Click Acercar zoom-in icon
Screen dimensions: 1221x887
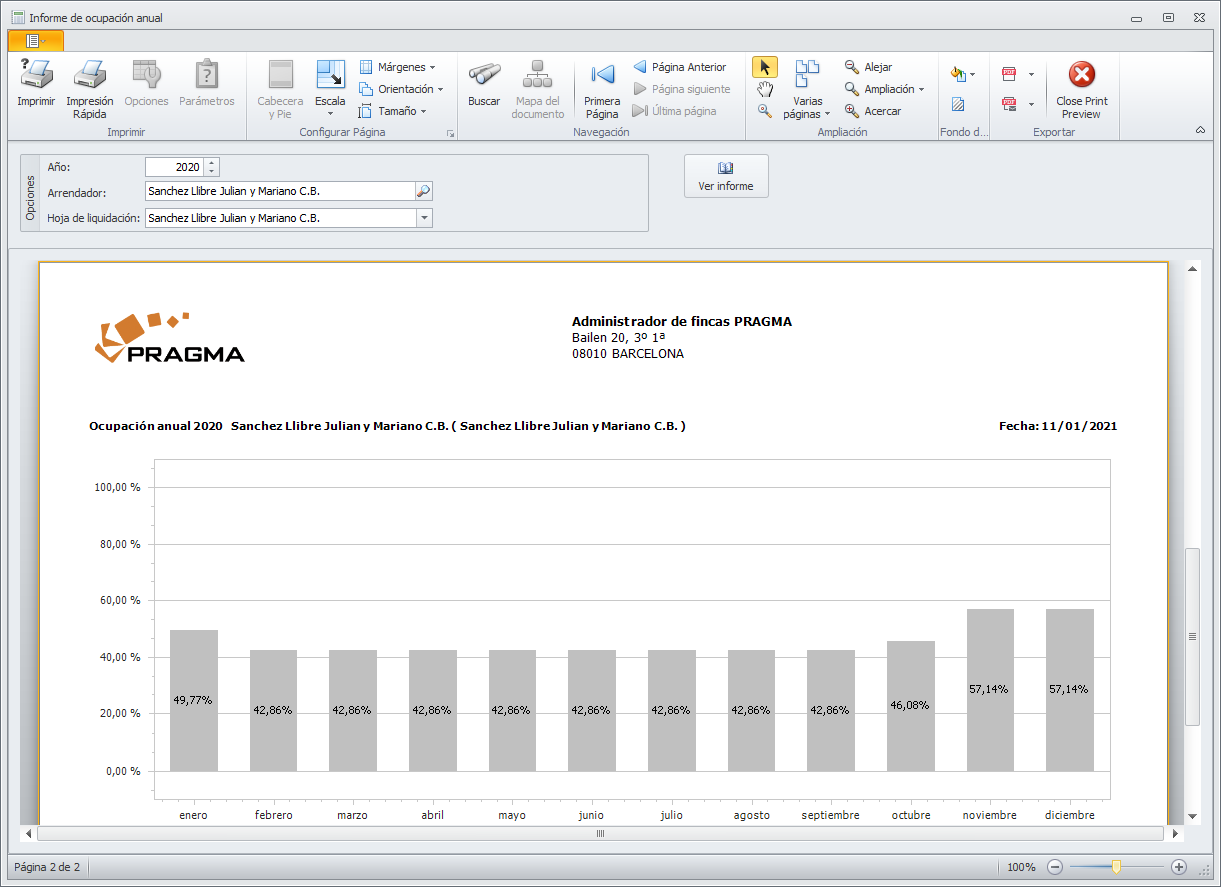(852, 111)
